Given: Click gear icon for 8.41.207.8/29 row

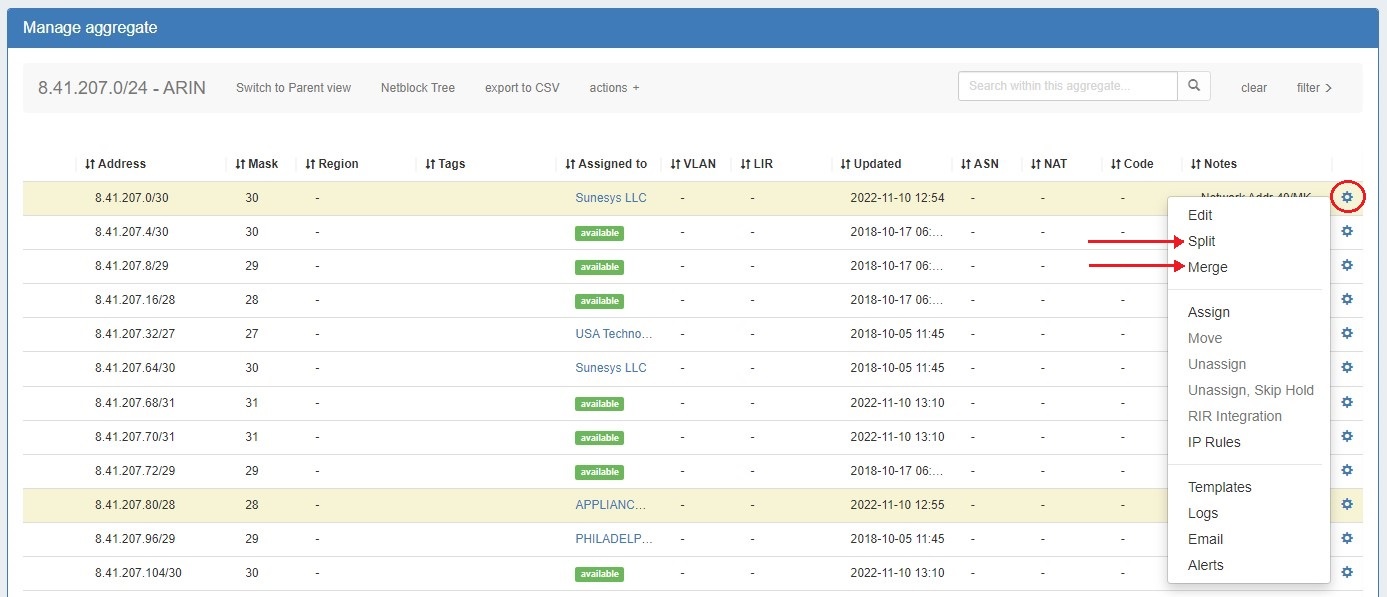Looking at the screenshot, I should coord(1347,266).
